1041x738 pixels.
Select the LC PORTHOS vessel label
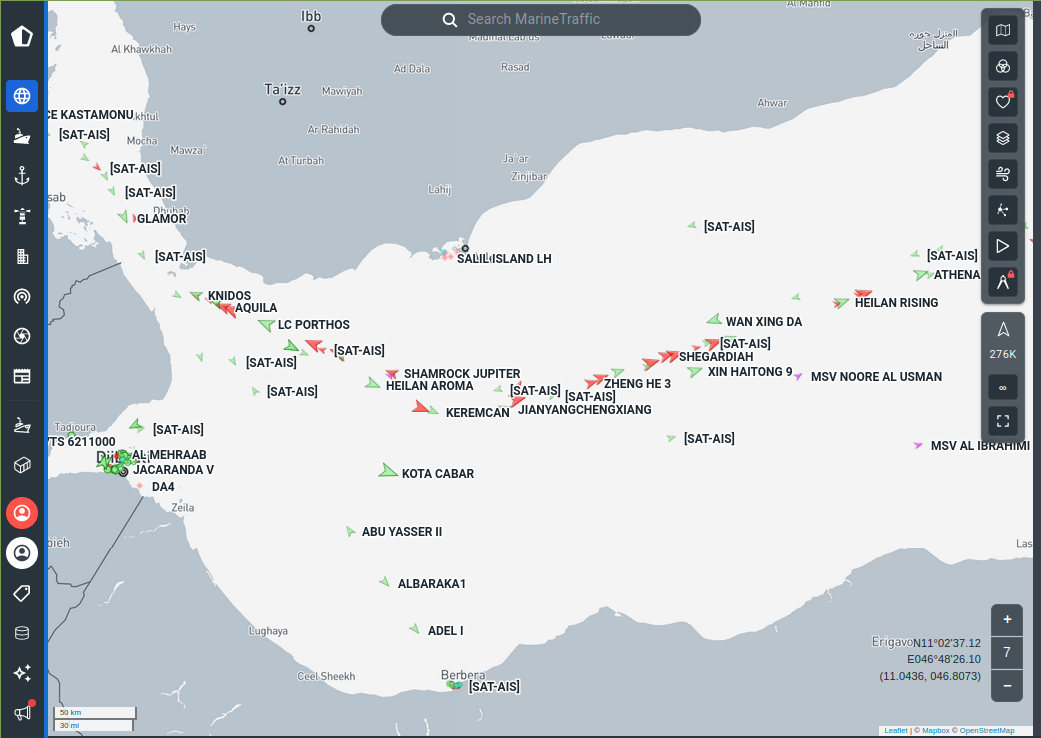click(313, 325)
